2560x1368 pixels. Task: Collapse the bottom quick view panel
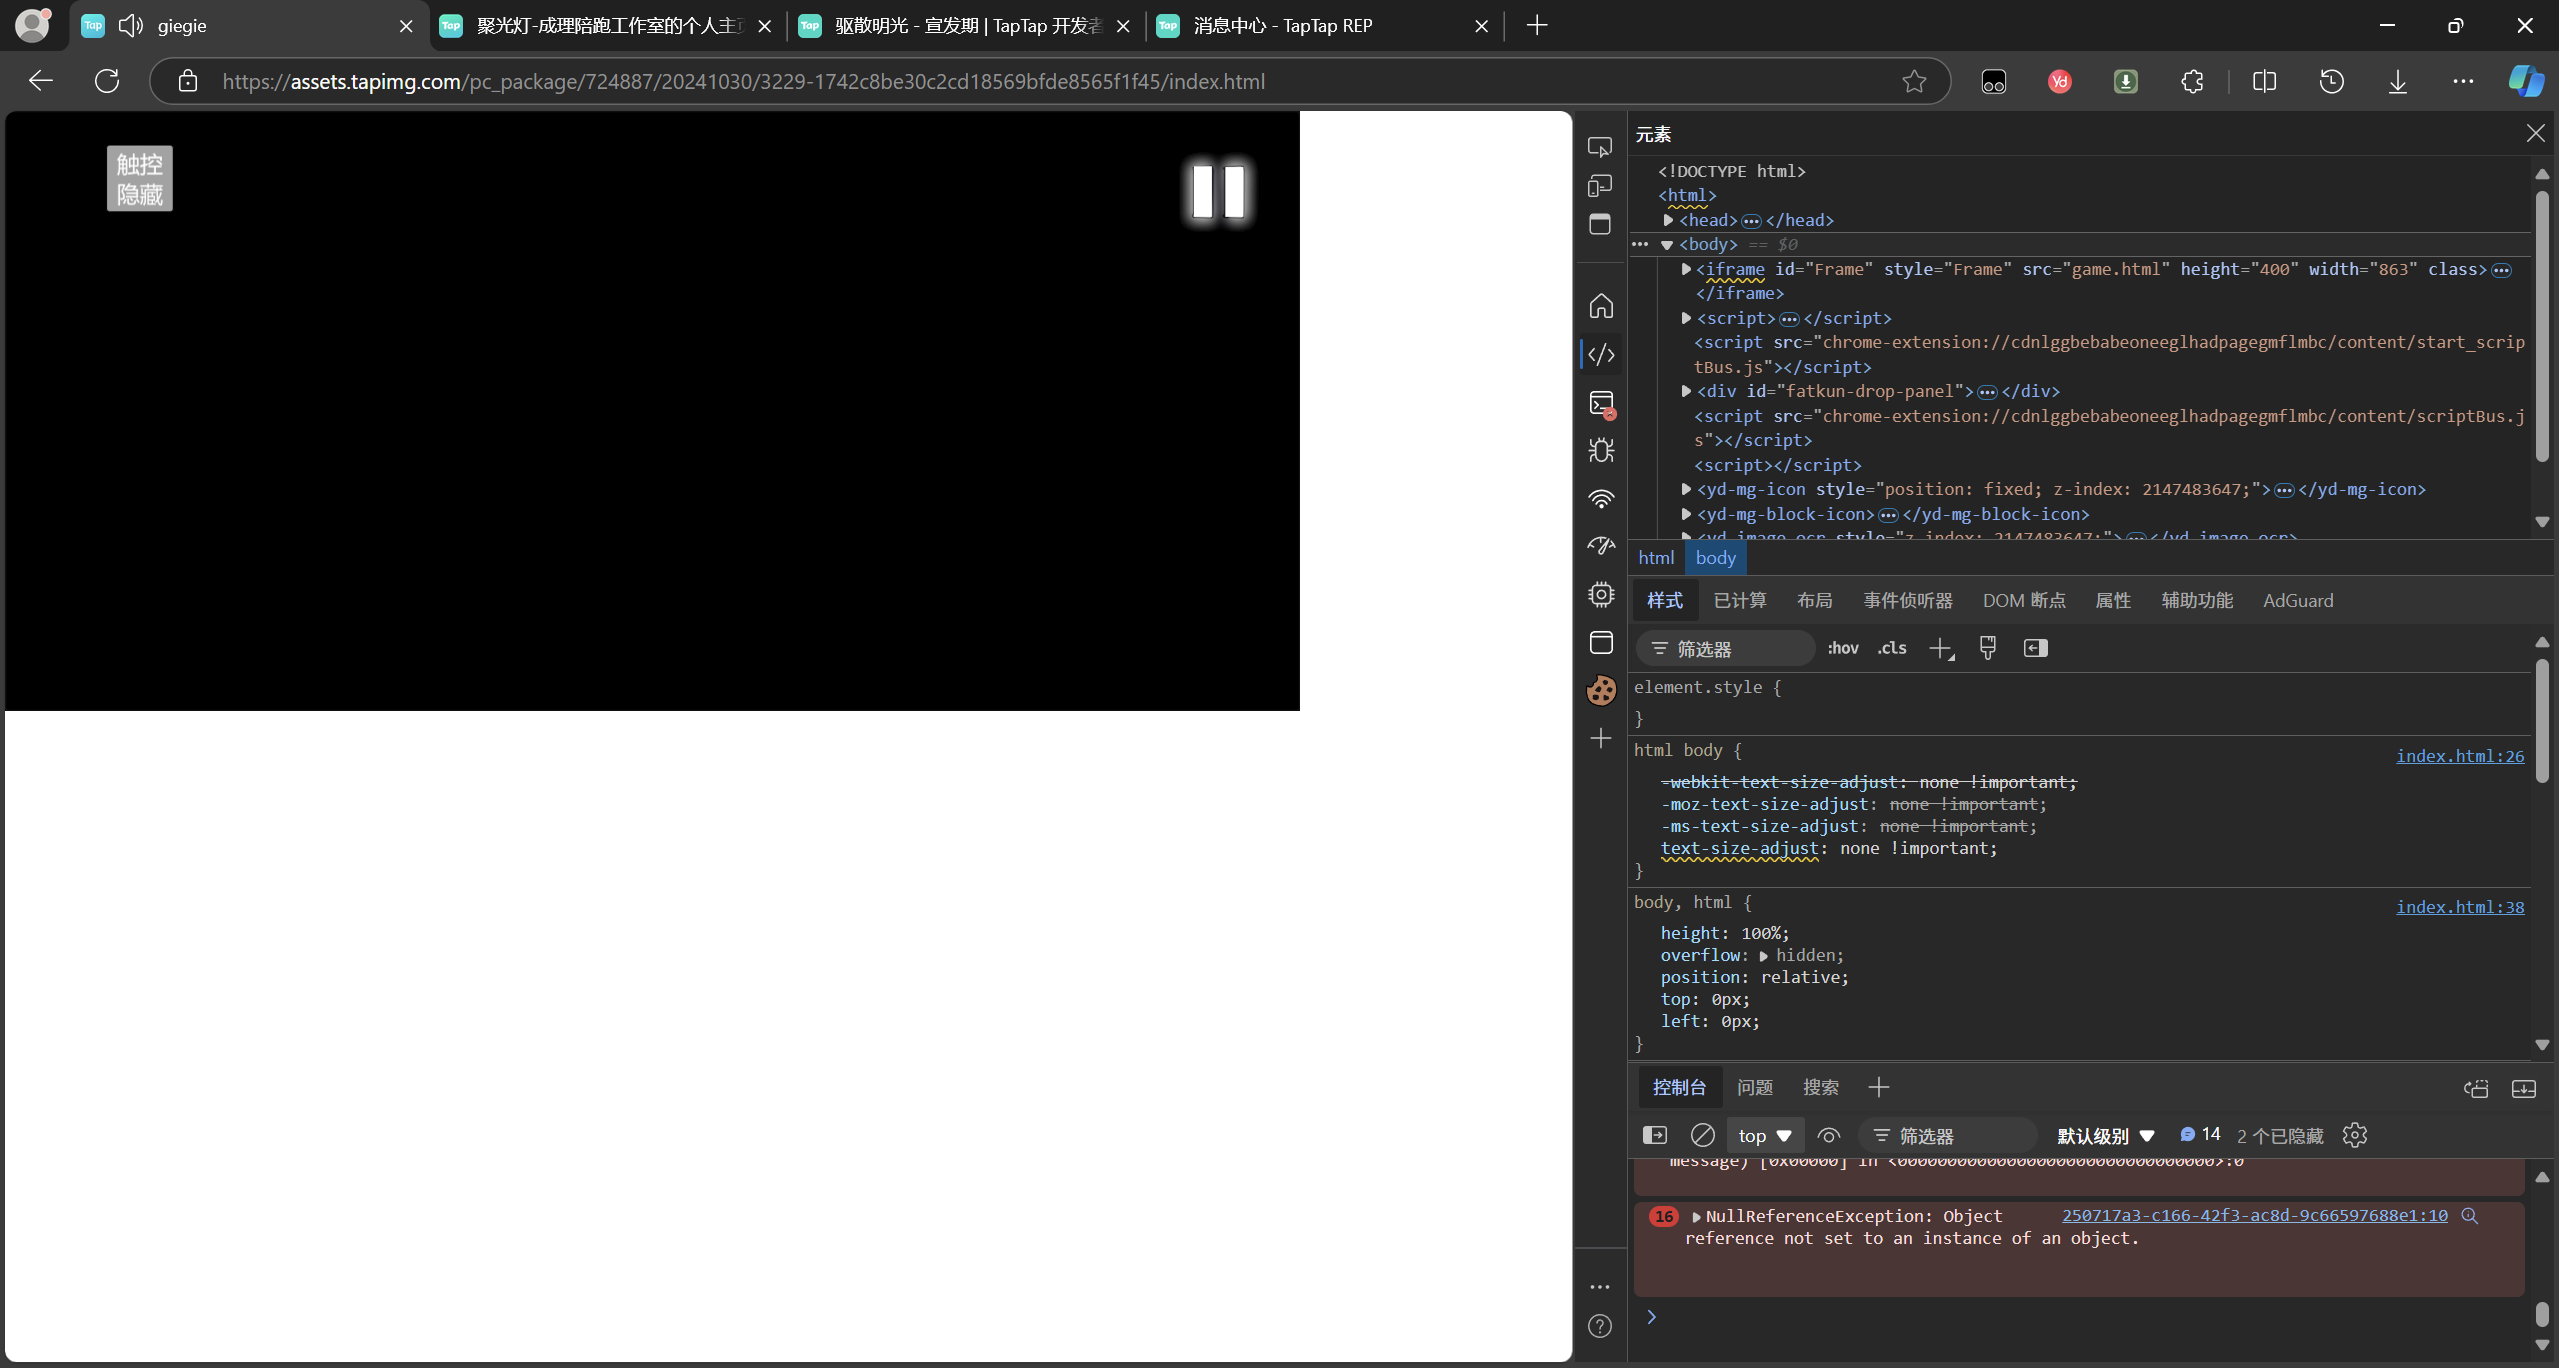2523,1088
